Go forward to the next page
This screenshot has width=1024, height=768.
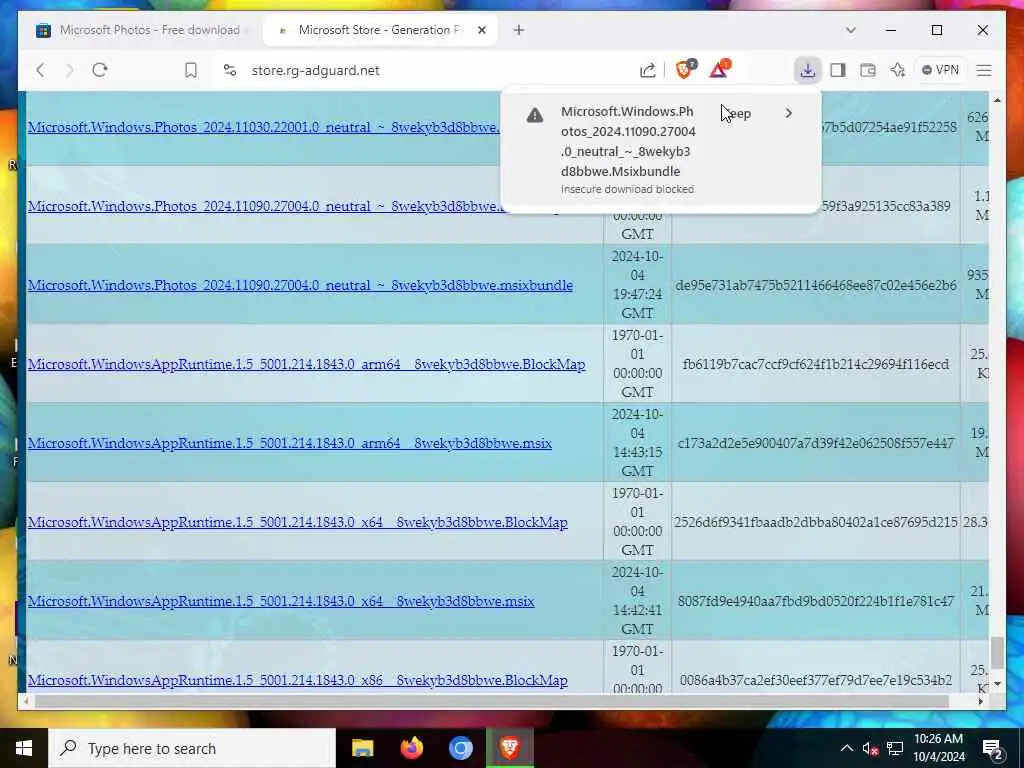(x=70, y=70)
